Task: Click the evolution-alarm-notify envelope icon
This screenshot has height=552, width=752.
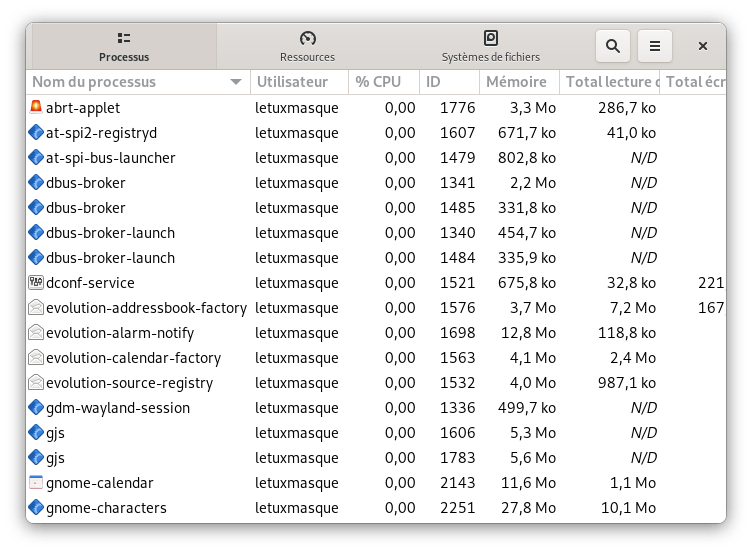Action: [37, 332]
